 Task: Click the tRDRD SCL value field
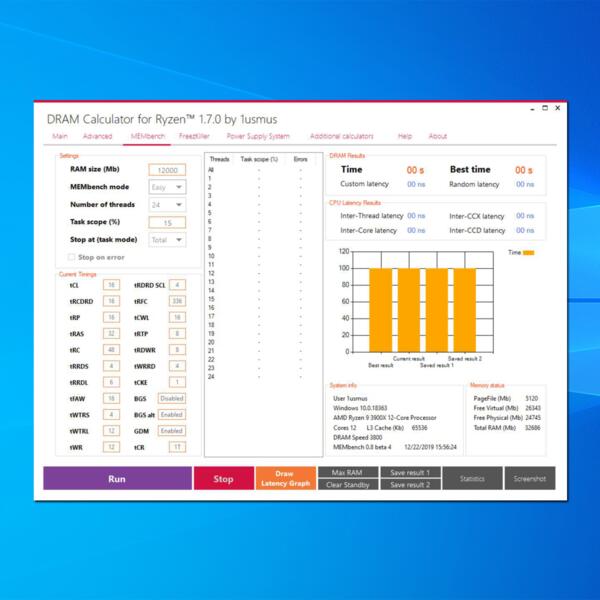click(177, 285)
